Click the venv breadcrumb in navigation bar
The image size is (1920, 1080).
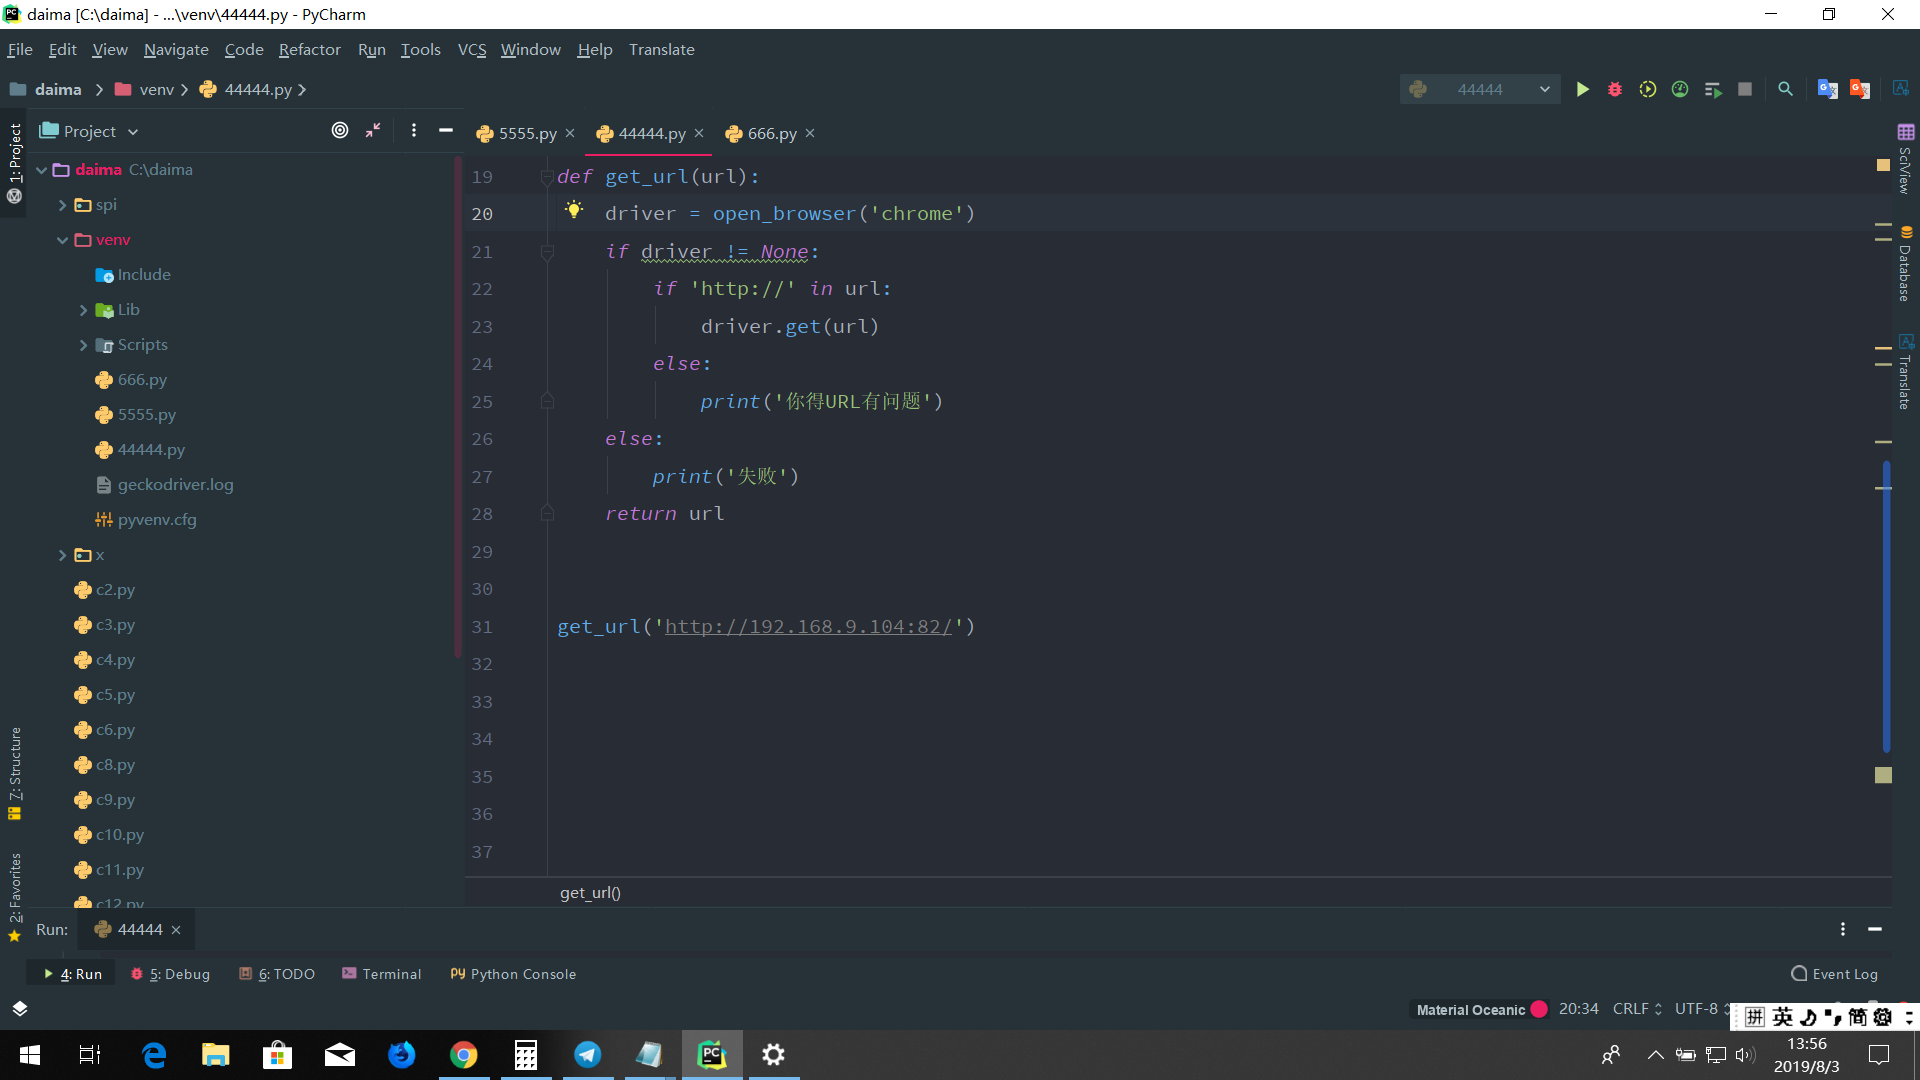coord(156,89)
